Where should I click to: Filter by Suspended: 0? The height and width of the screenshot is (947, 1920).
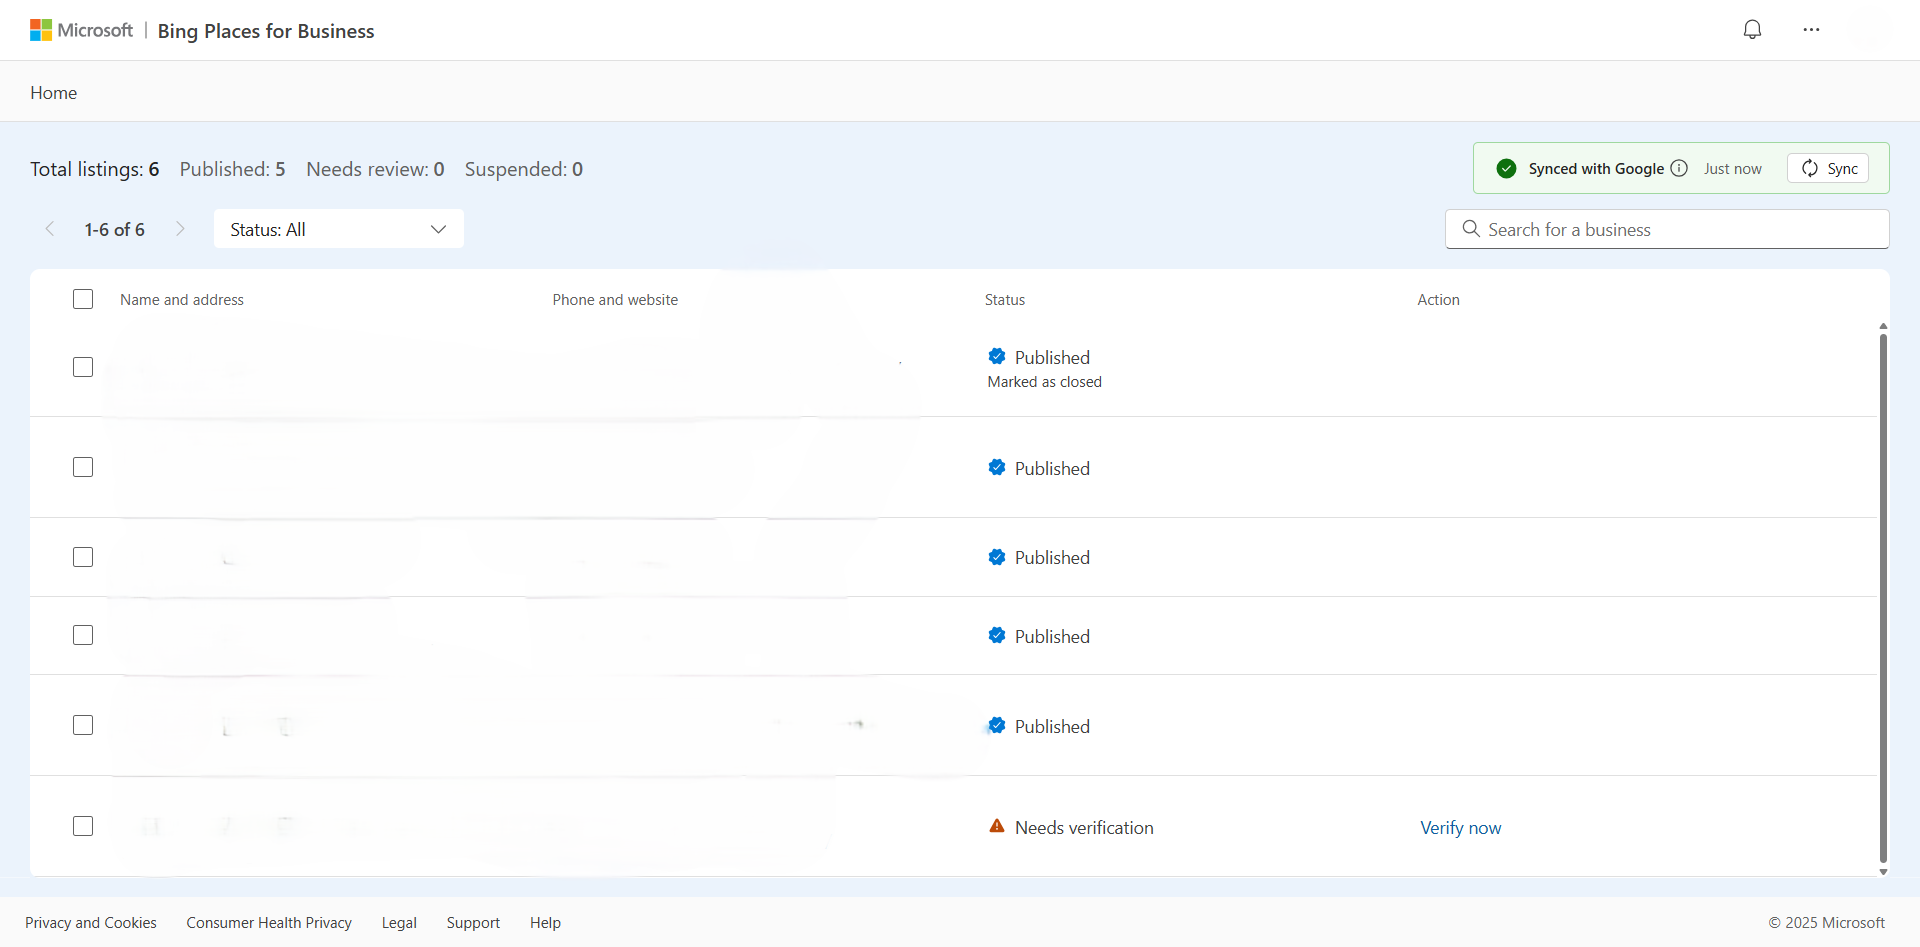(524, 169)
